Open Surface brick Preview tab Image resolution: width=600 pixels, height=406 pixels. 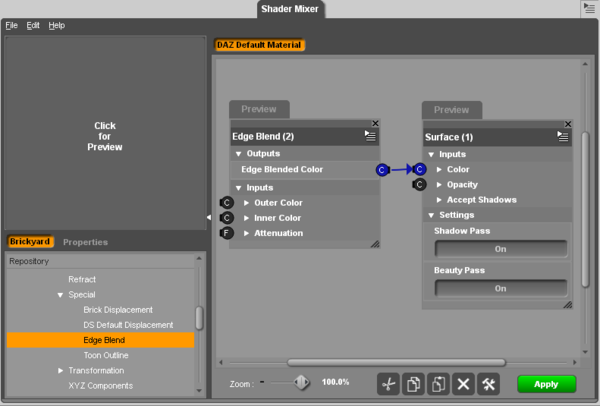[452, 110]
